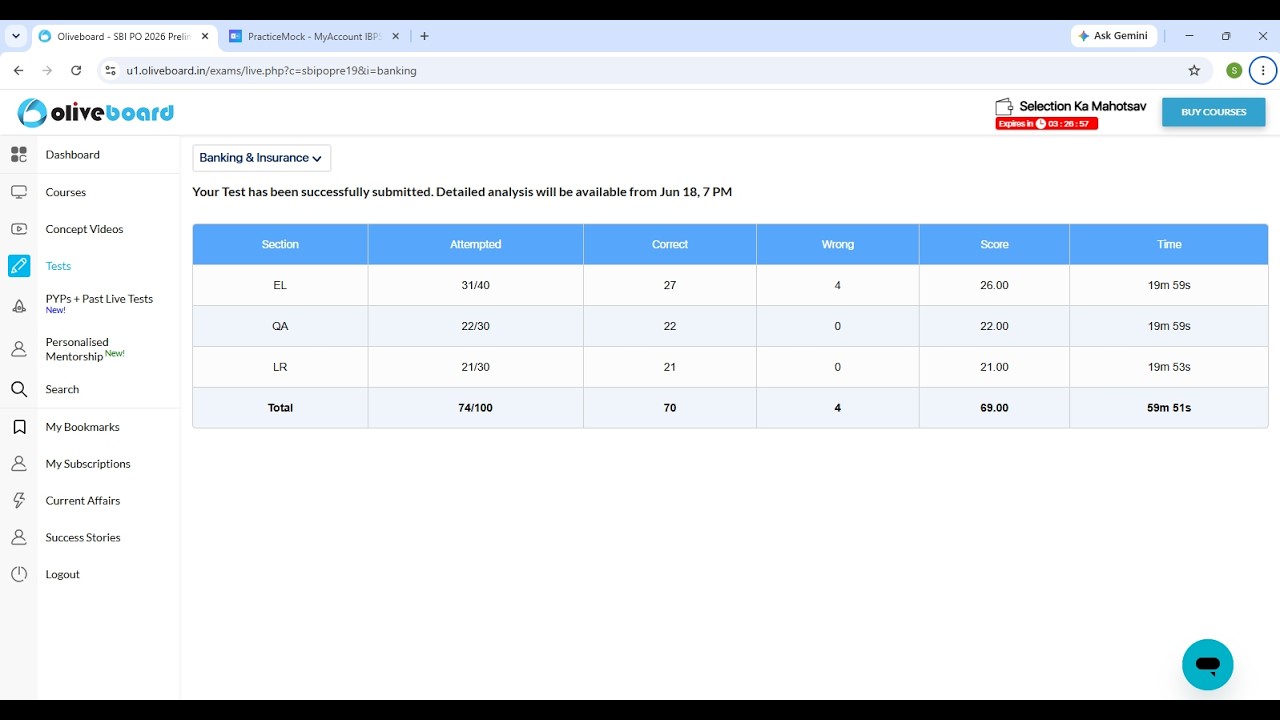1280x720 pixels.
Task: Expand Banking & Insurance dropdown
Action: [261, 158]
